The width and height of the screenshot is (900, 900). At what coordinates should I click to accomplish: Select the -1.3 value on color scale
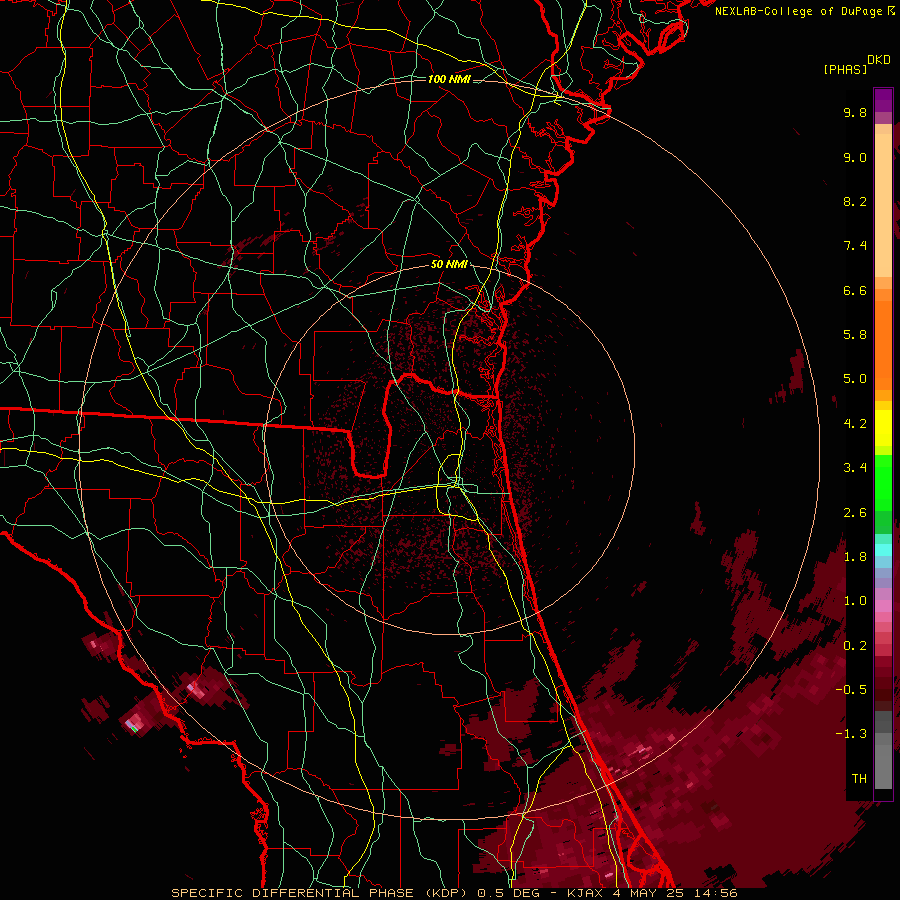(x=851, y=734)
